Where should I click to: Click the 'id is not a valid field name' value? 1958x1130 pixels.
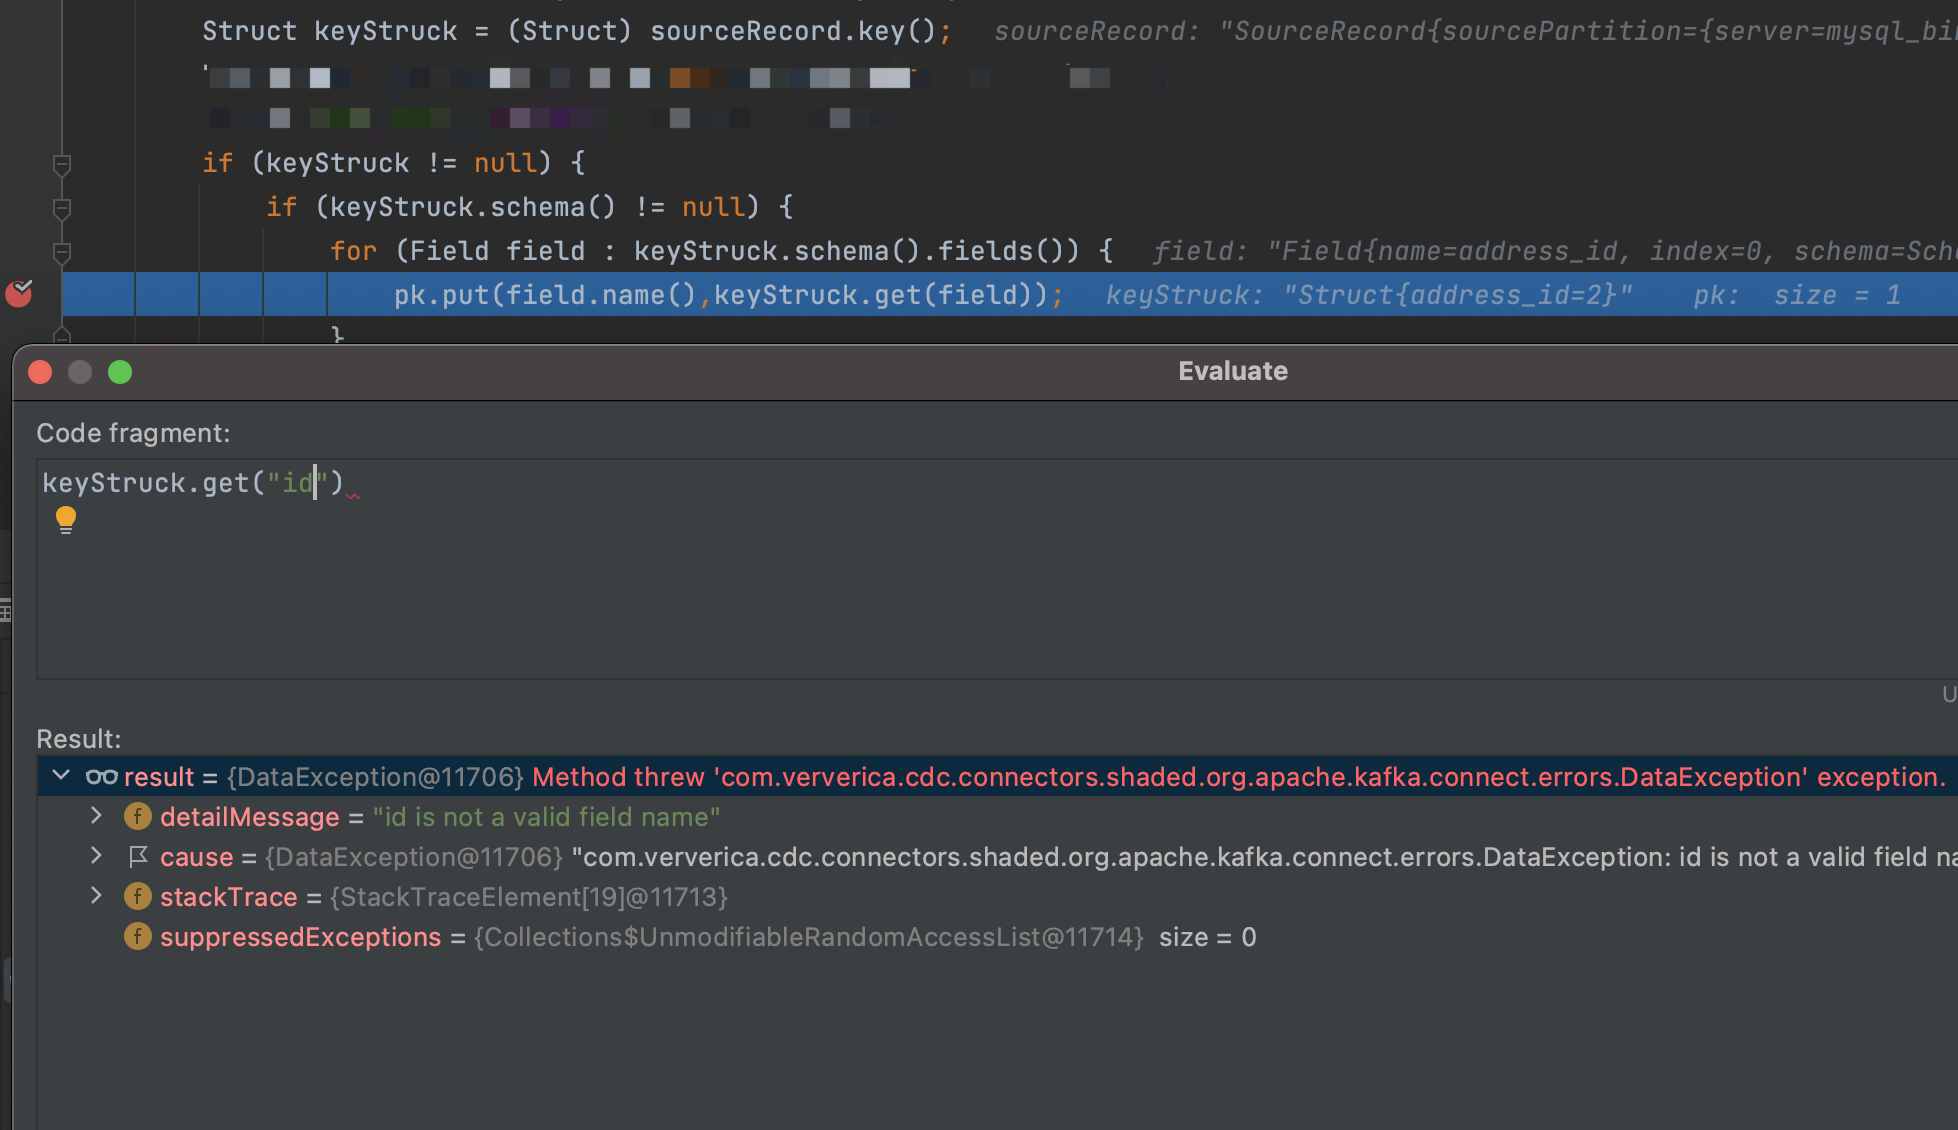click(x=546, y=816)
